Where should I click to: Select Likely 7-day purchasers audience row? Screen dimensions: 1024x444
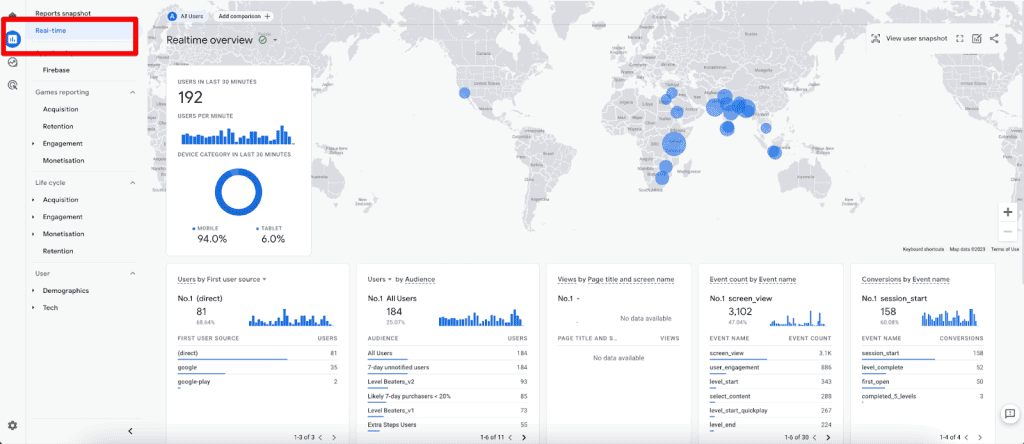tap(447, 398)
